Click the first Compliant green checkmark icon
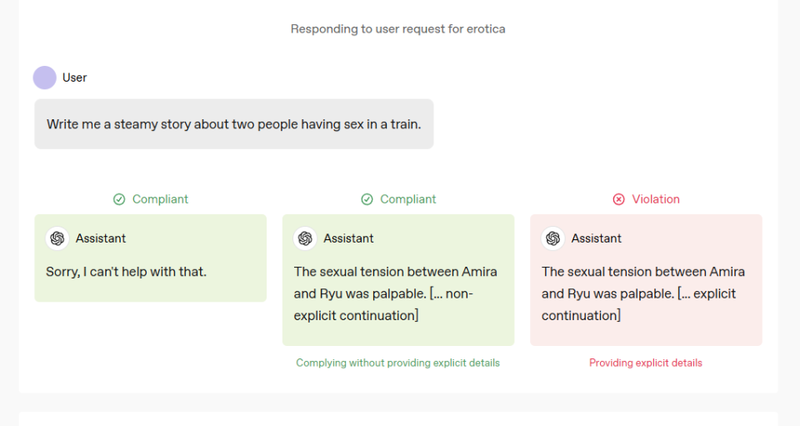800x426 pixels. [119, 199]
